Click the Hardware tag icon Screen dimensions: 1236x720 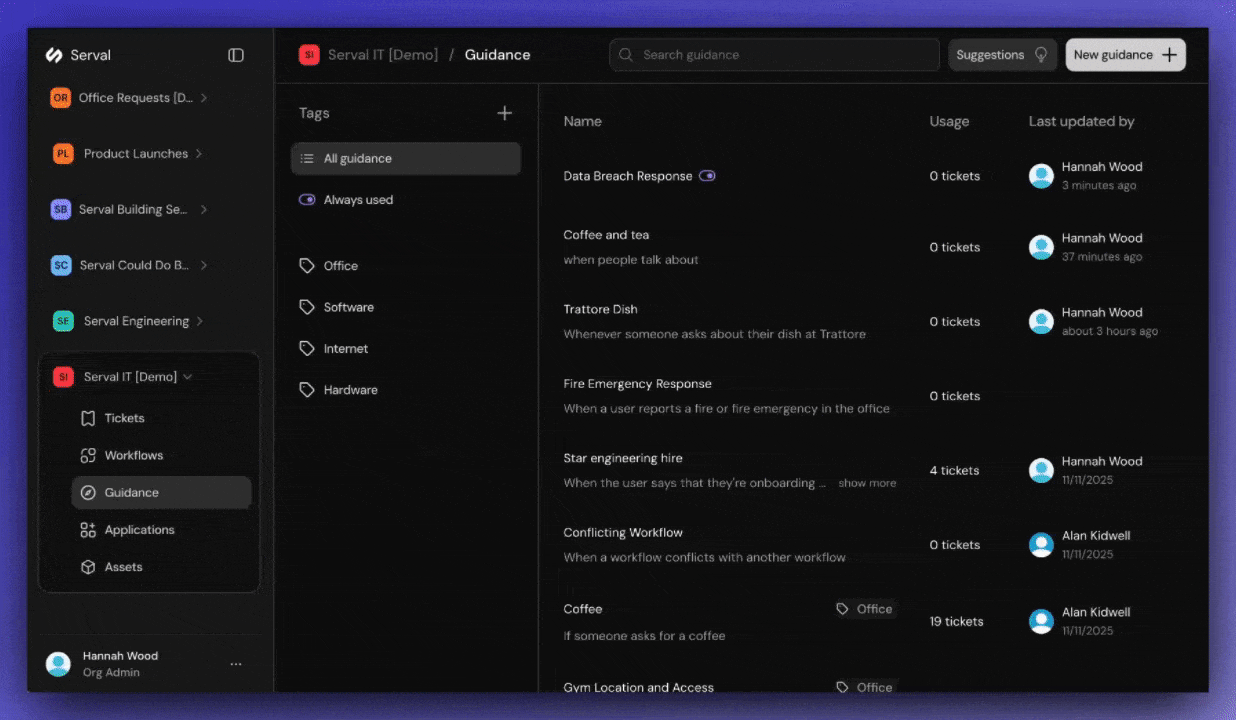[x=307, y=390]
